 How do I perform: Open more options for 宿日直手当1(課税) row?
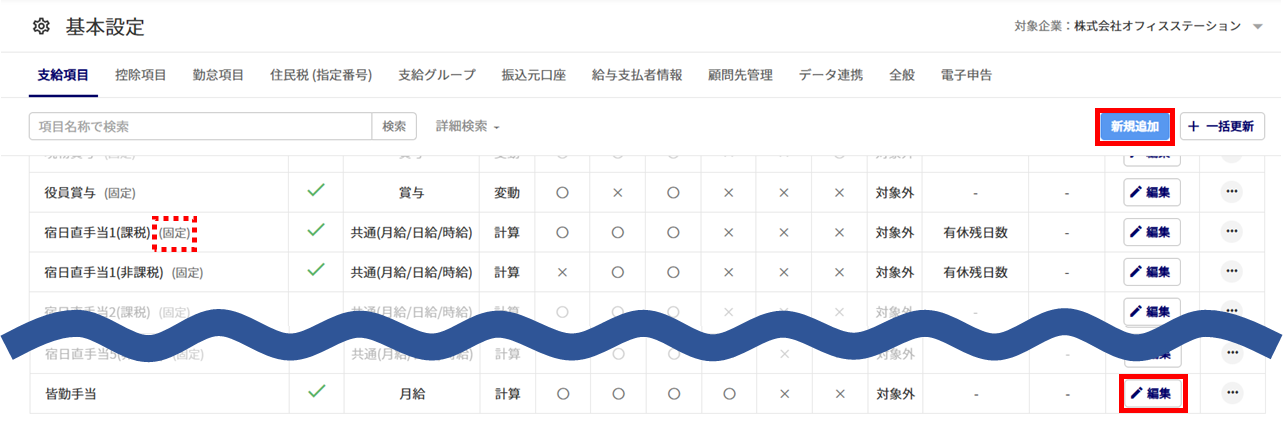click(x=1231, y=232)
